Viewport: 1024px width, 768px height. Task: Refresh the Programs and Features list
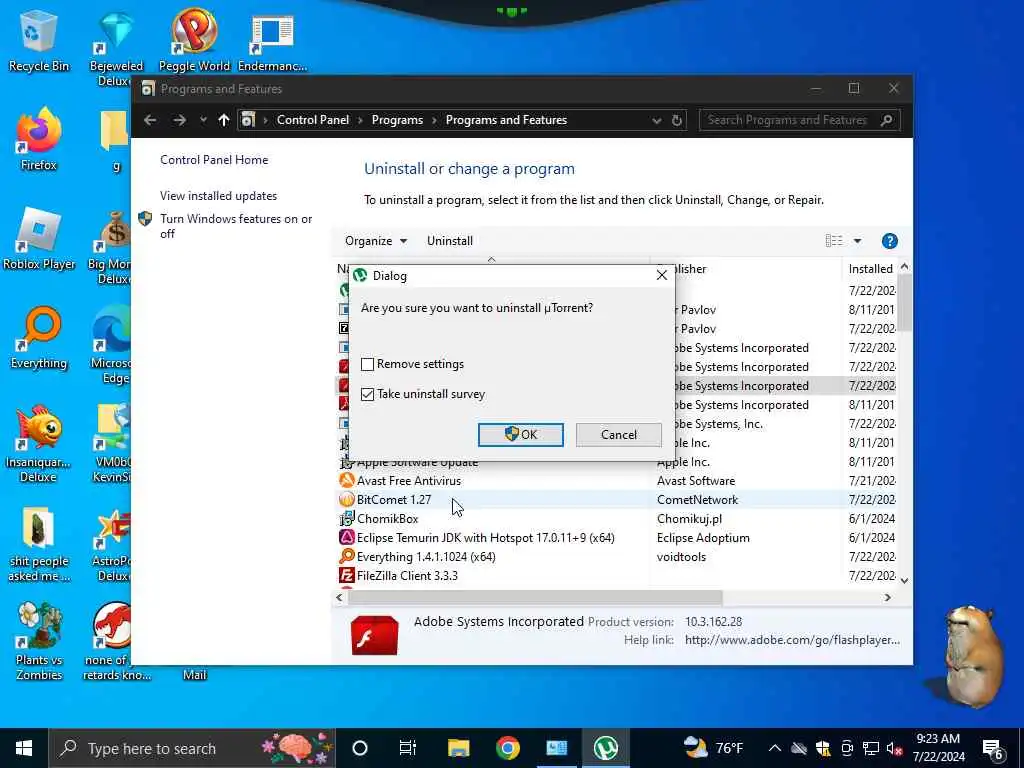coord(677,120)
